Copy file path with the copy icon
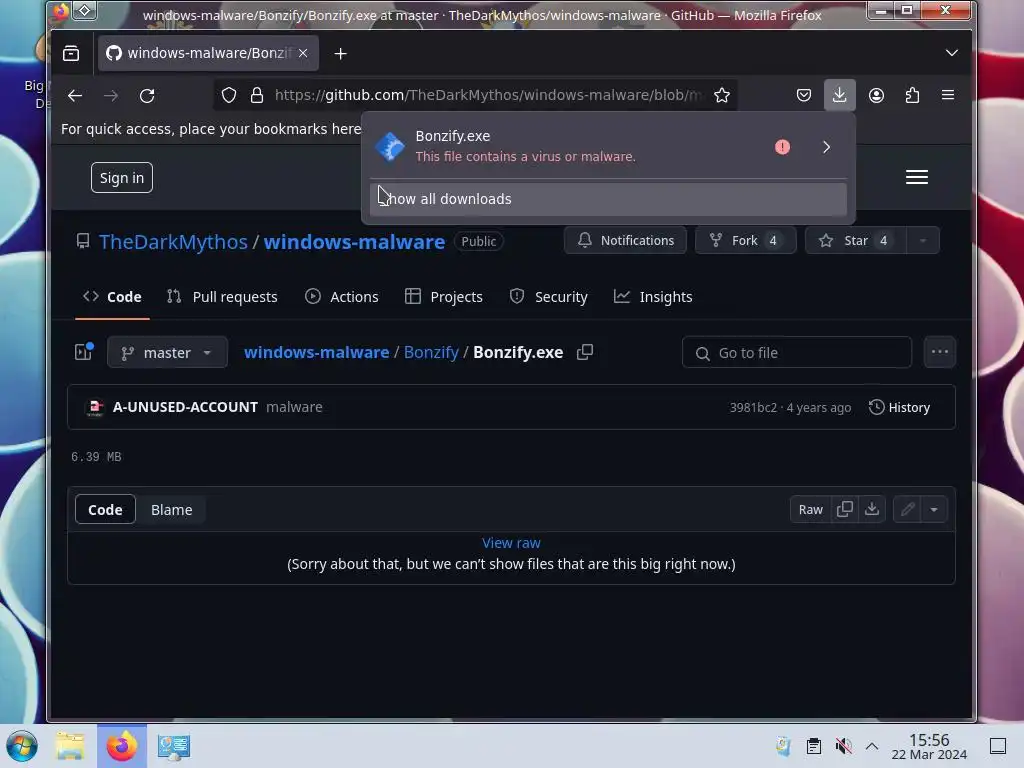This screenshot has width=1024, height=768. [585, 352]
